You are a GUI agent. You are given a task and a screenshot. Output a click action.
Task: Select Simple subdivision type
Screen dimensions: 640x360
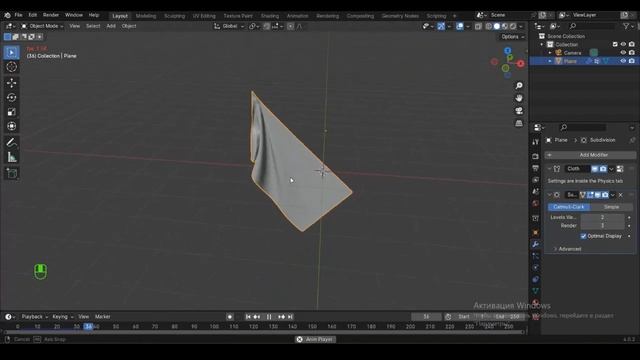pyautogui.click(x=611, y=207)
